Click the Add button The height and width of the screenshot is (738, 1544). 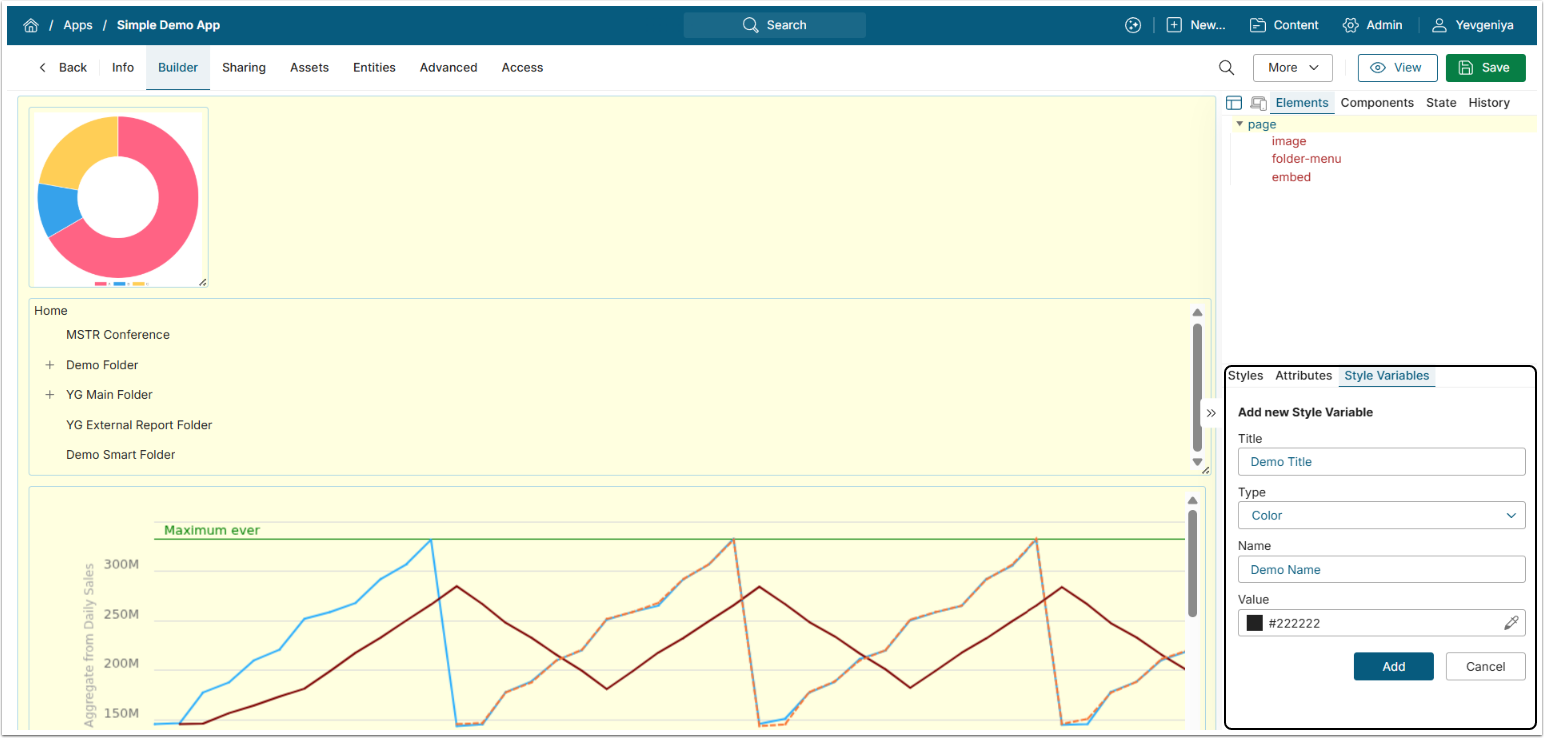click(1393, 667)
